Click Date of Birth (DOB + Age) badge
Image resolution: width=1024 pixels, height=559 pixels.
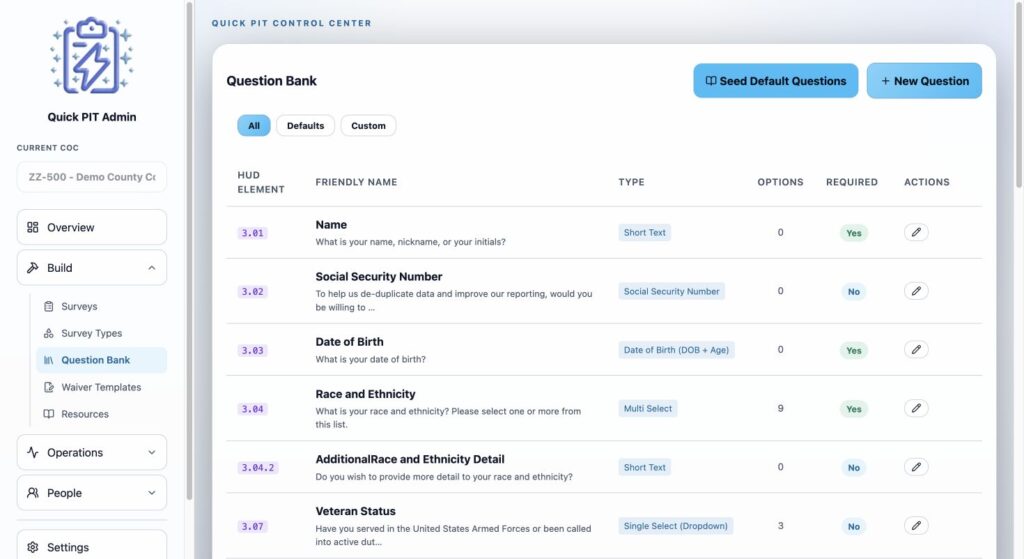(676, 350)
